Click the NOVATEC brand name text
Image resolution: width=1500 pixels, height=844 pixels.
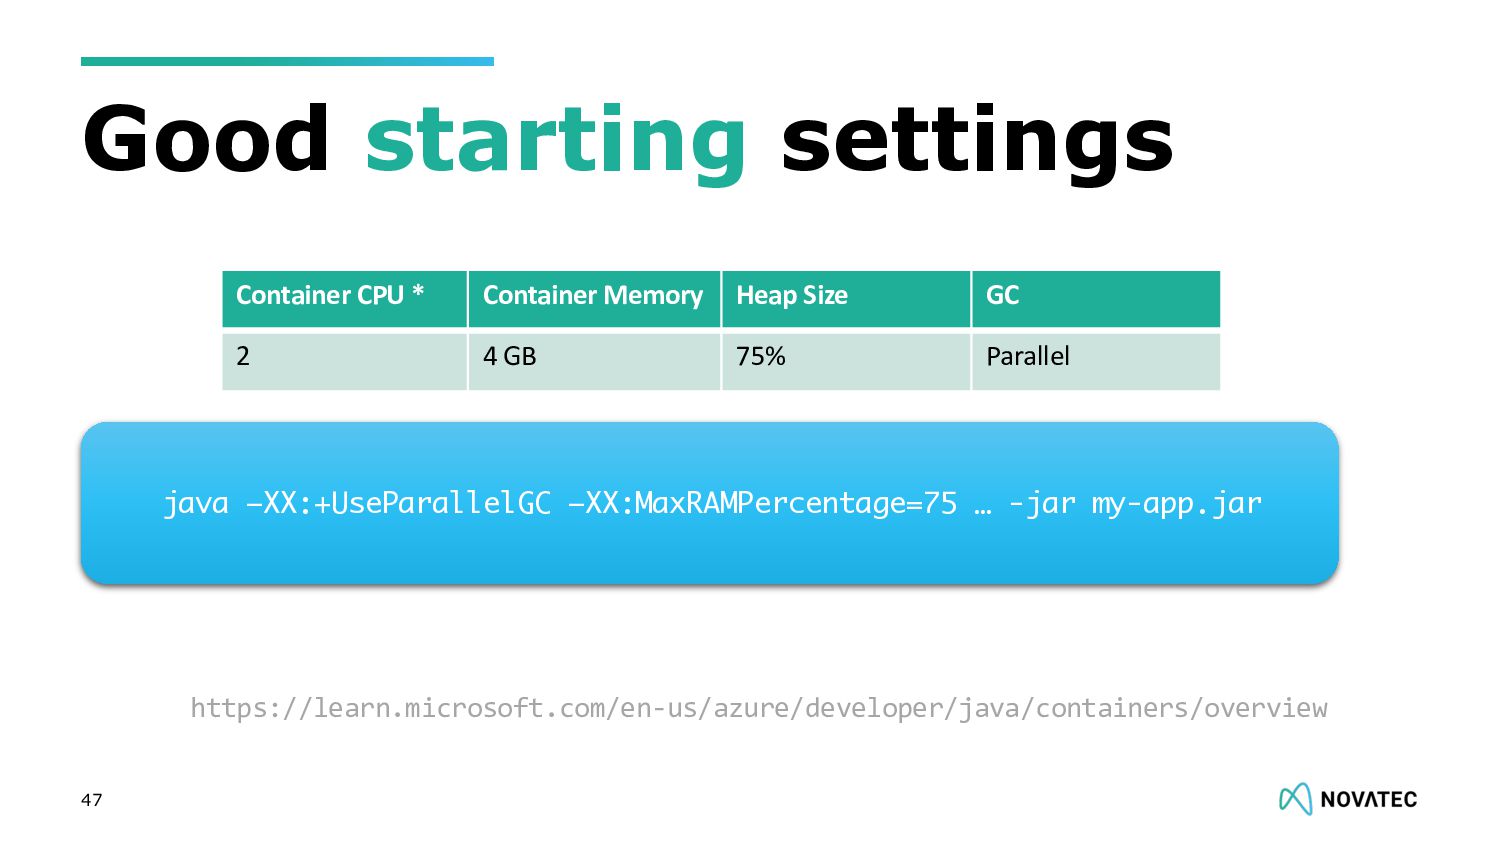(x=1369, y=799)
